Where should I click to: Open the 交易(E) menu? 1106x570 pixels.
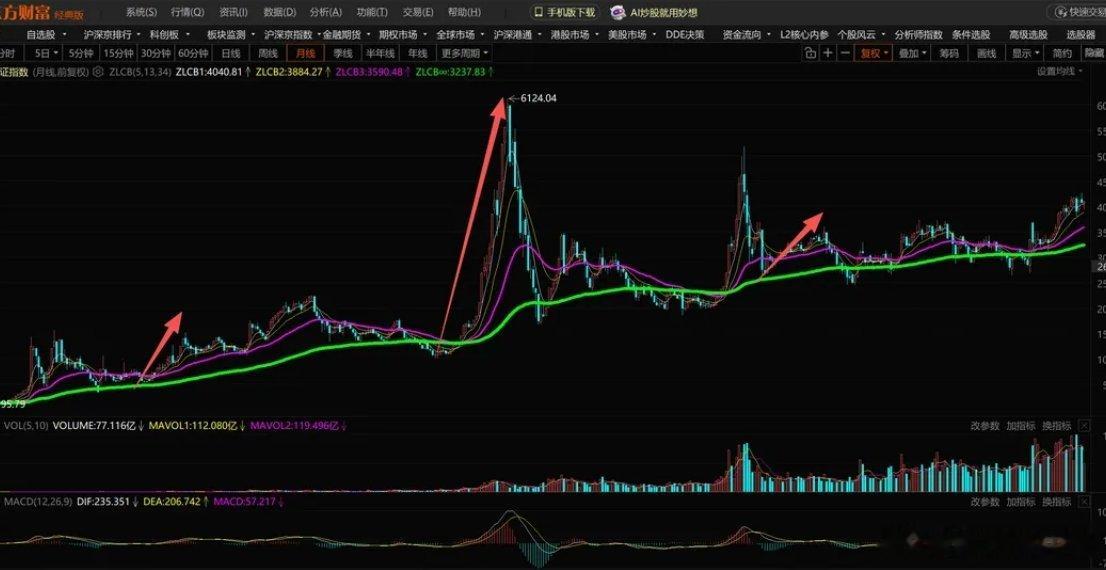[418, 12]
